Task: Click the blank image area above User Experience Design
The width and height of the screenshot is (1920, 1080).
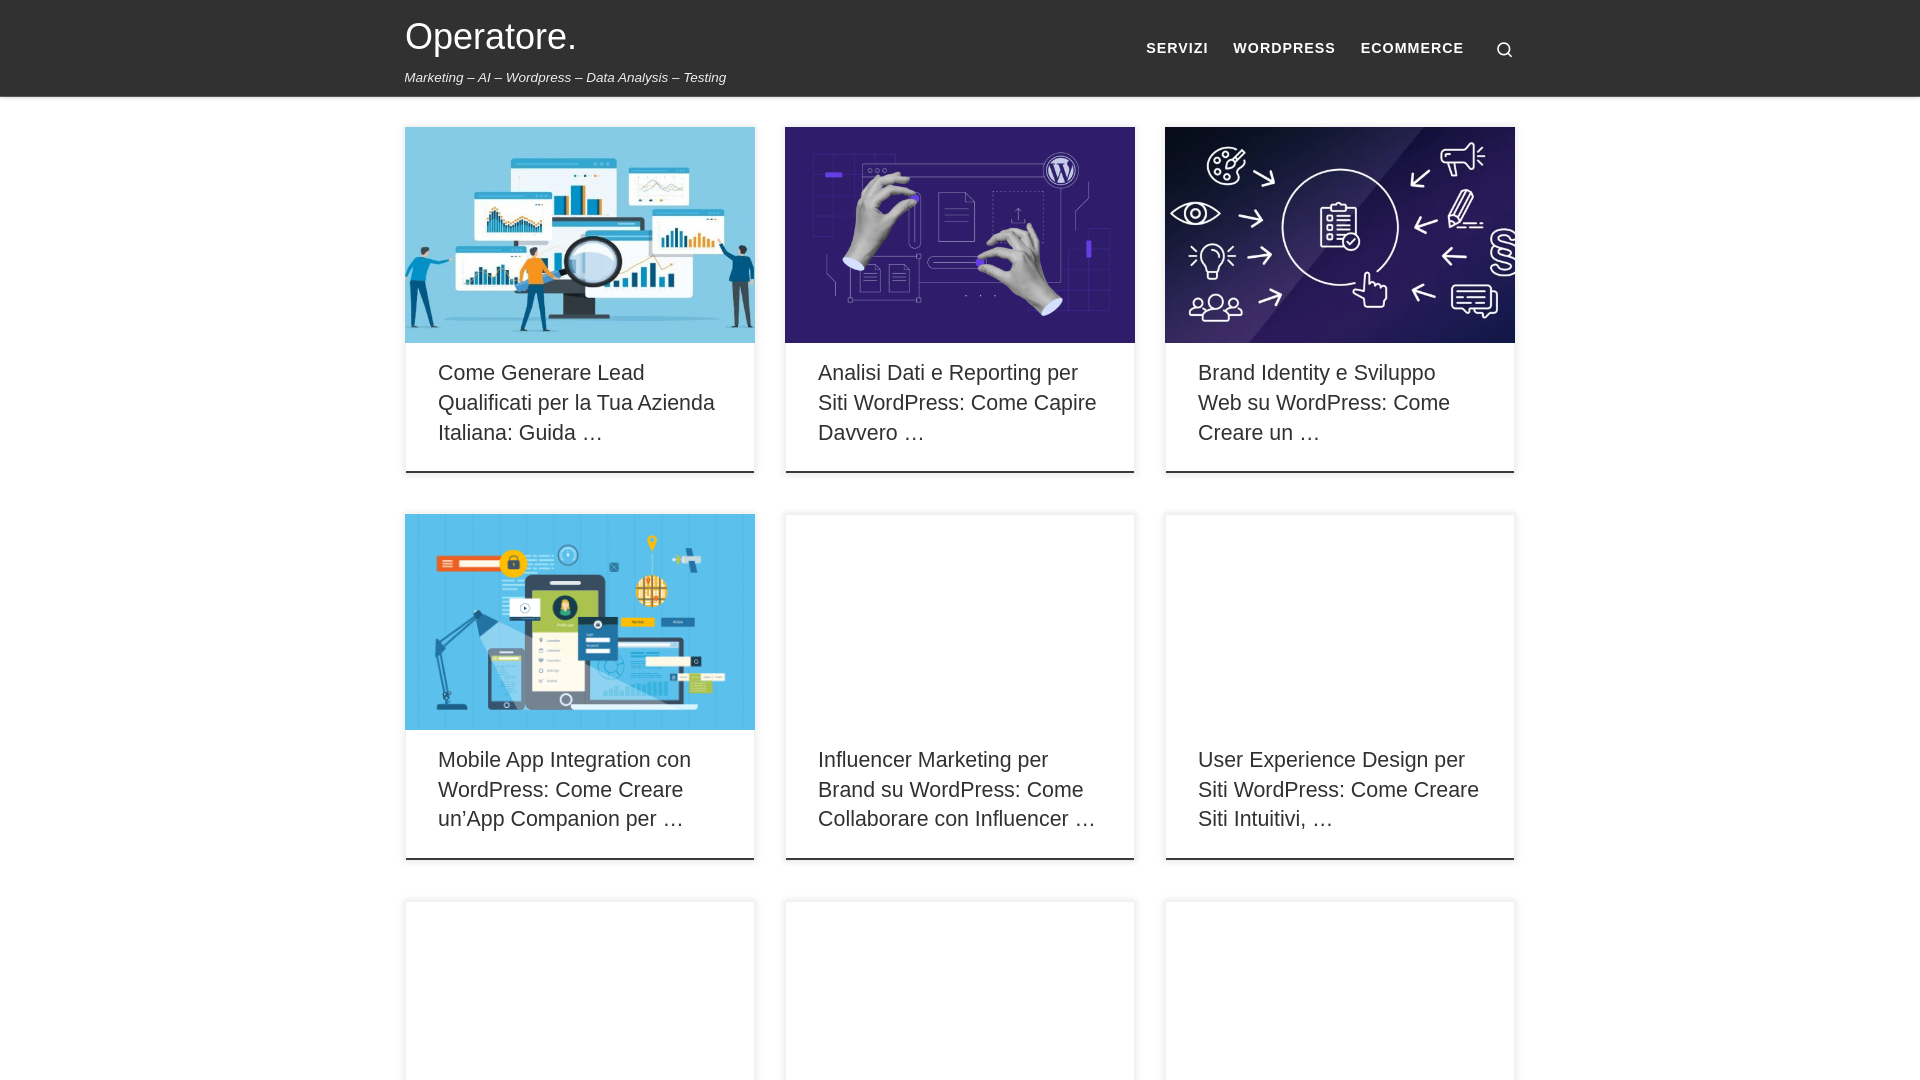Action: (x=1339, y=622)
